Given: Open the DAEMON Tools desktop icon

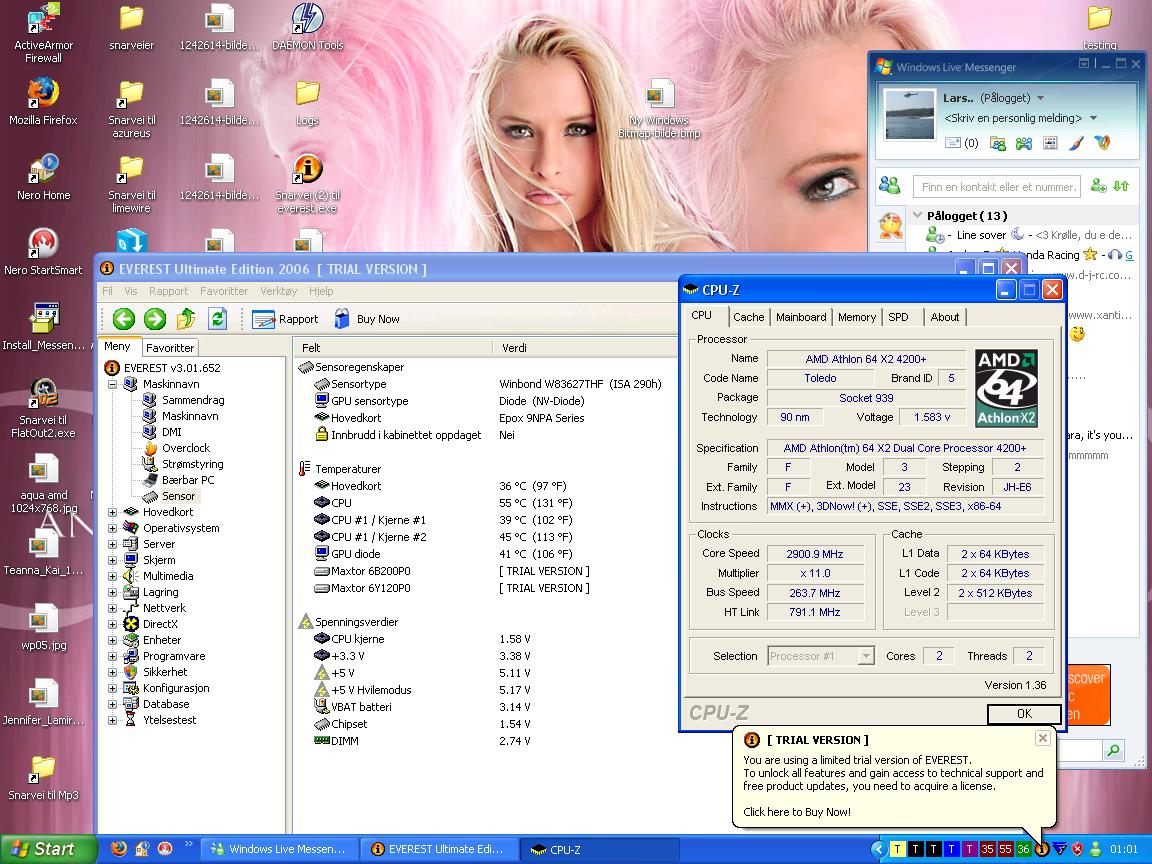Looking at the screenshot, I should (x=308, y=27).
